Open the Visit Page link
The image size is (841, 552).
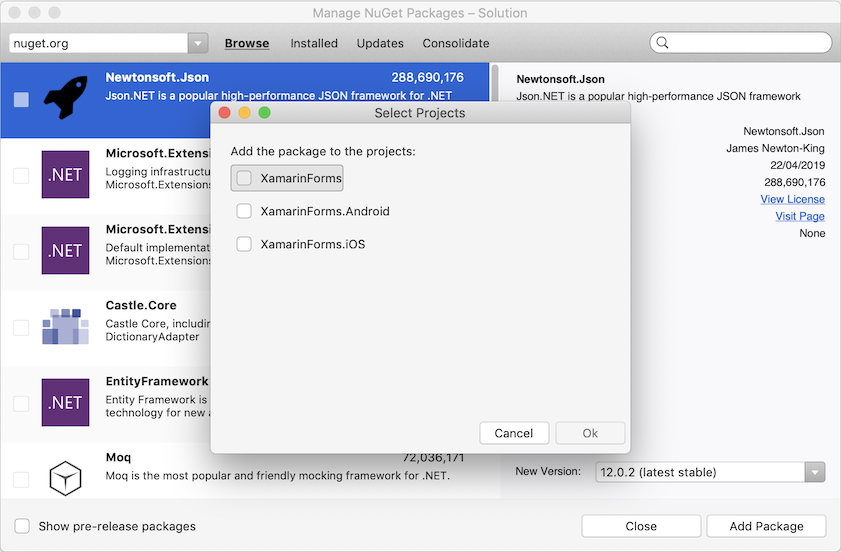(800, 216)
